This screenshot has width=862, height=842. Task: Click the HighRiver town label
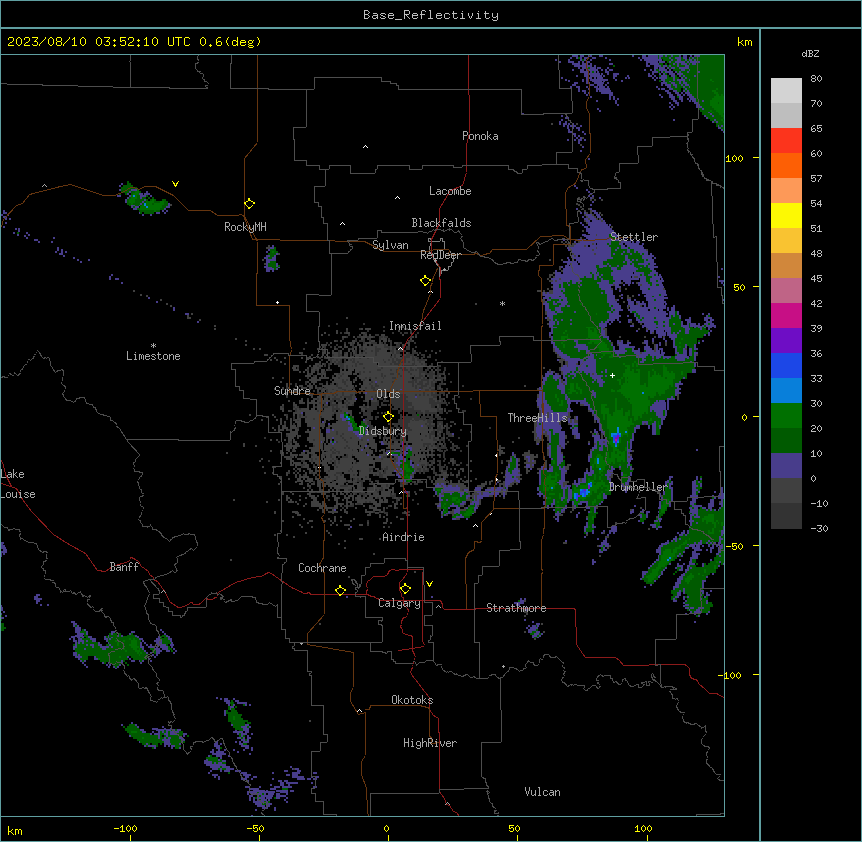(429, 743)
